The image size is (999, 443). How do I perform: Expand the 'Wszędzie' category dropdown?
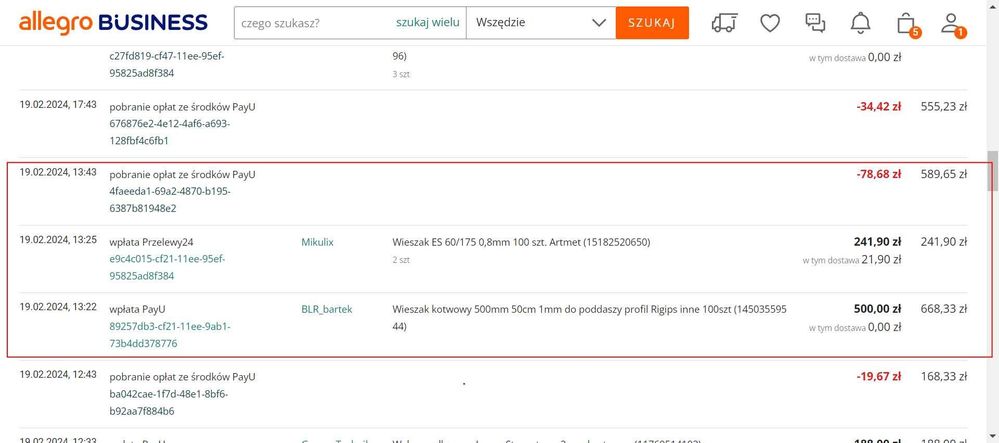[x=541, y=23]
